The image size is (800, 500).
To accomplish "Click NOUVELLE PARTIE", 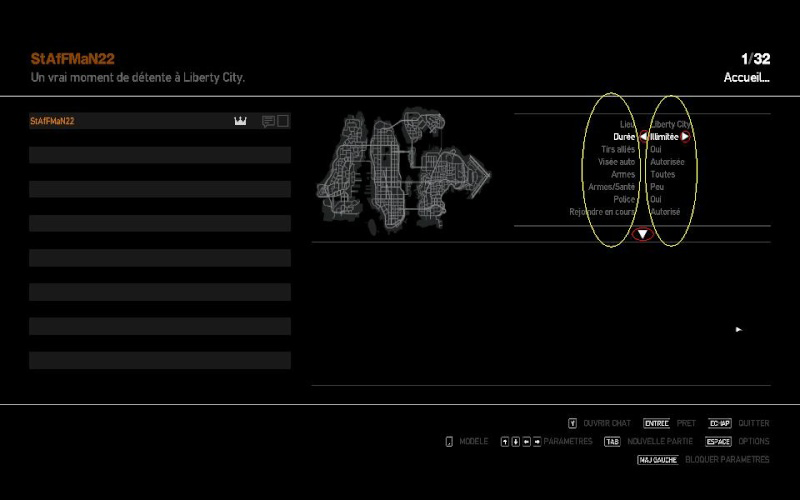I will [660, 441].
